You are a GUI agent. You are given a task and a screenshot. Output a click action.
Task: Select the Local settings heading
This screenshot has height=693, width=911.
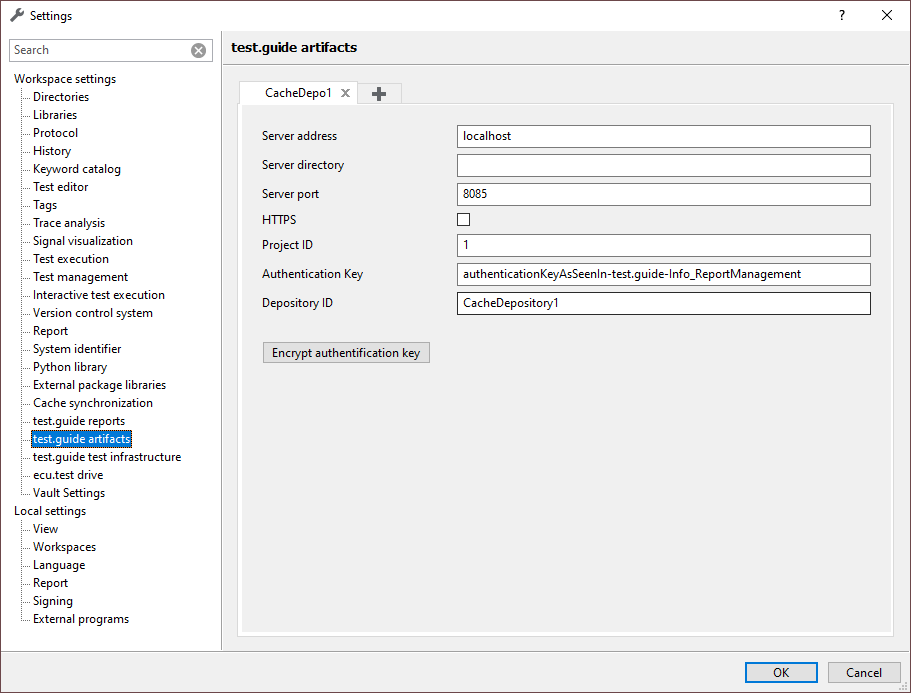50,511
